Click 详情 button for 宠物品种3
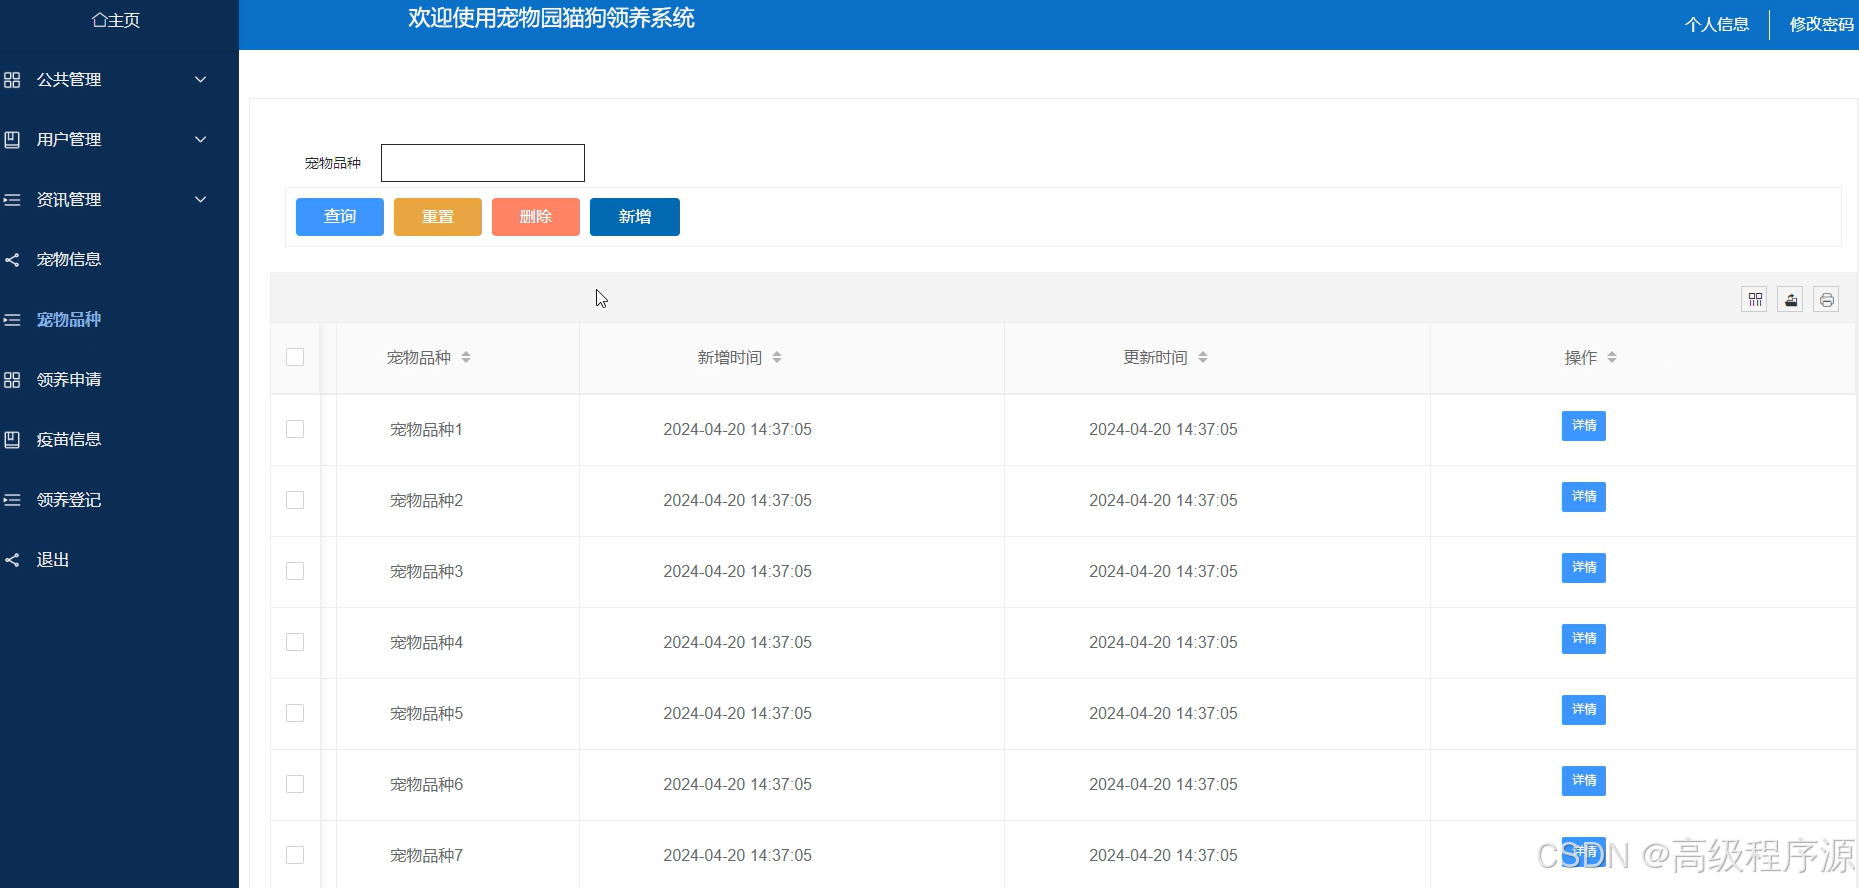The height and width of the screenshot is (888, 1859). coord(1584,568)
